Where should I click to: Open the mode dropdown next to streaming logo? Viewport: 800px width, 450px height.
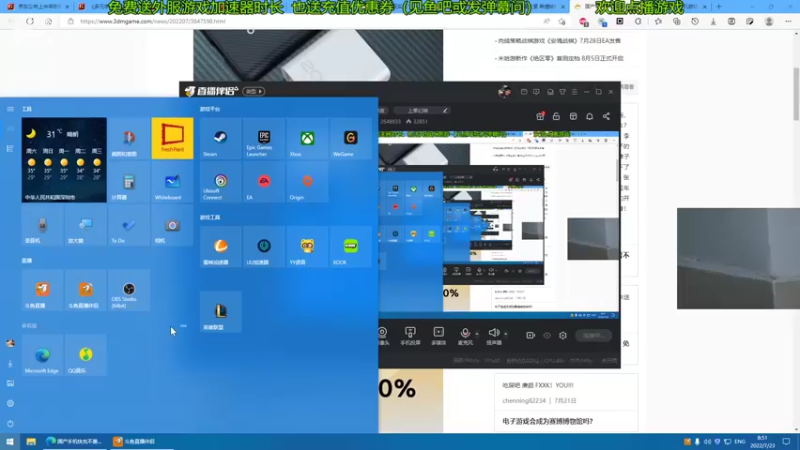254,91
